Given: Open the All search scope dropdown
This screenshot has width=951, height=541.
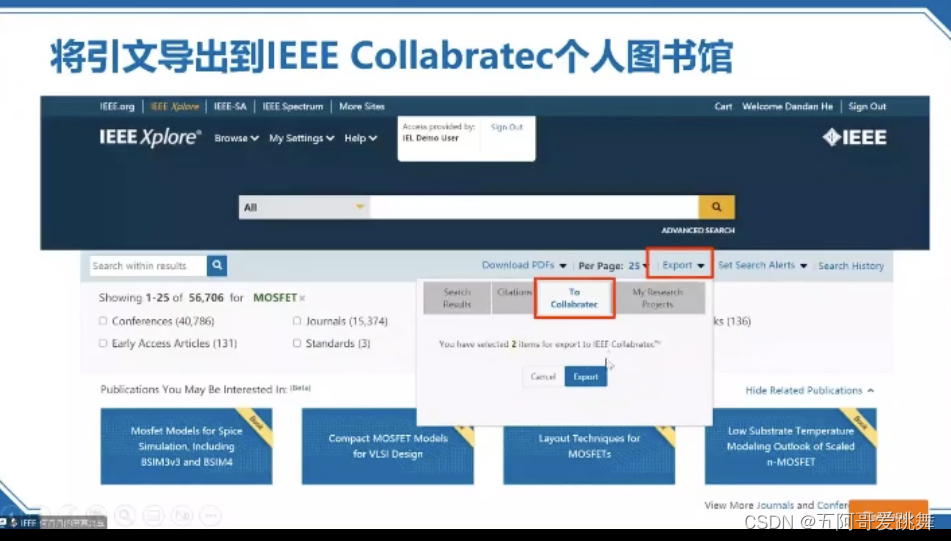Looking at the screenshot, I should pos(304,207).
